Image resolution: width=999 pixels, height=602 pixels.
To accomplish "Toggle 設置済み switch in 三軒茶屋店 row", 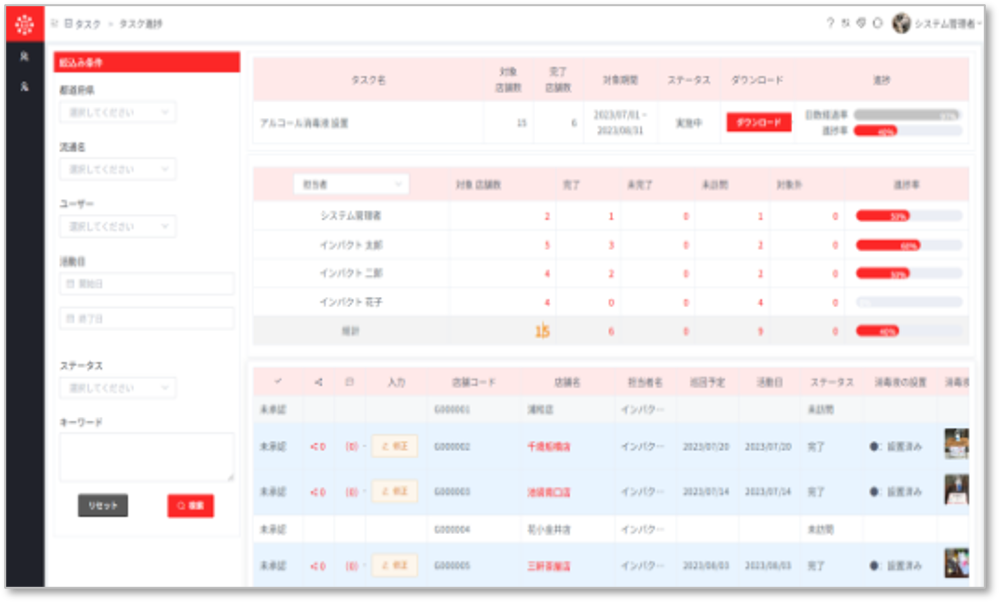I will (x=874, y=566).
